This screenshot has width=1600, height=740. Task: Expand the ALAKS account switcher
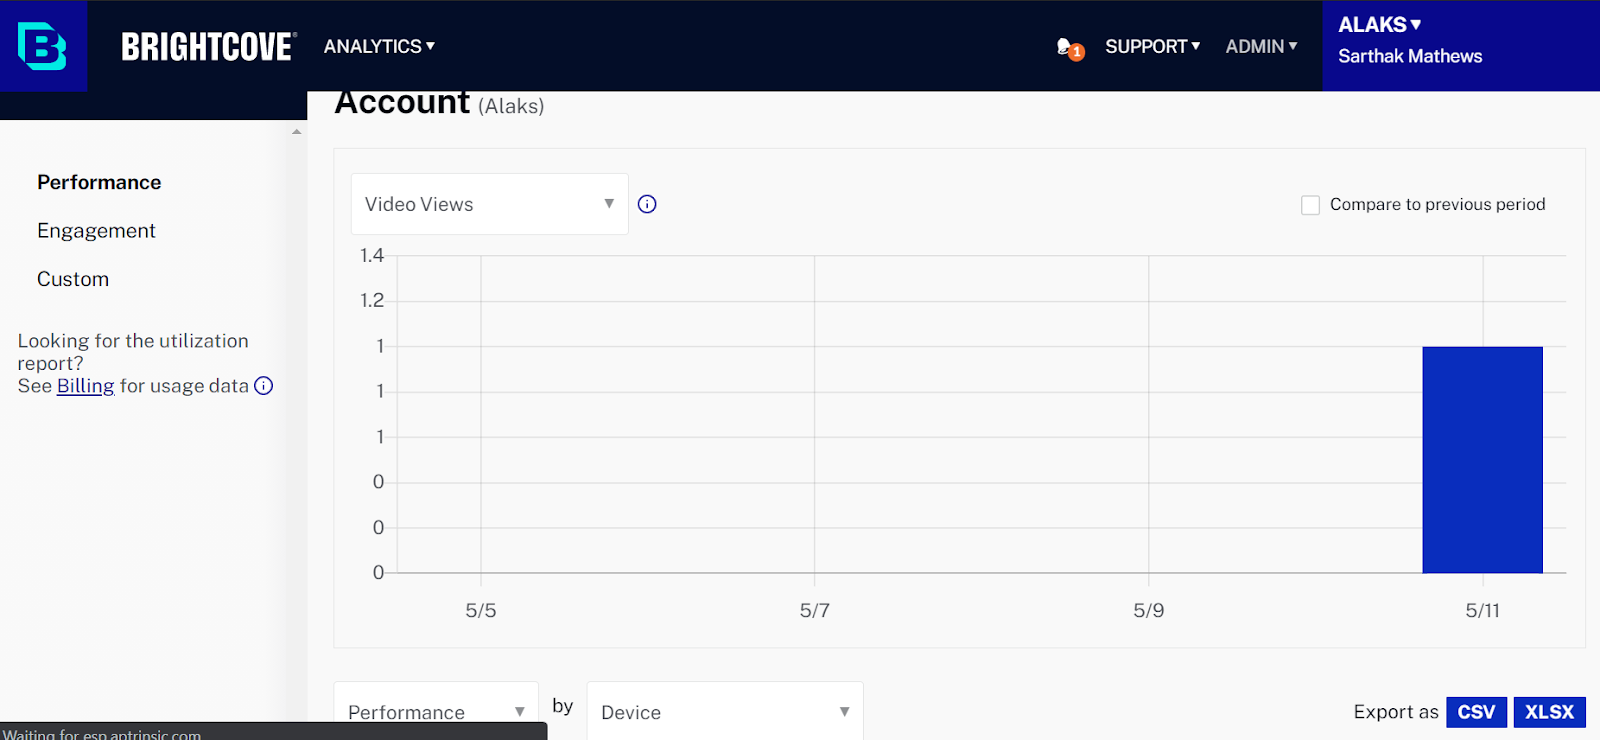tap(1379, 24)
